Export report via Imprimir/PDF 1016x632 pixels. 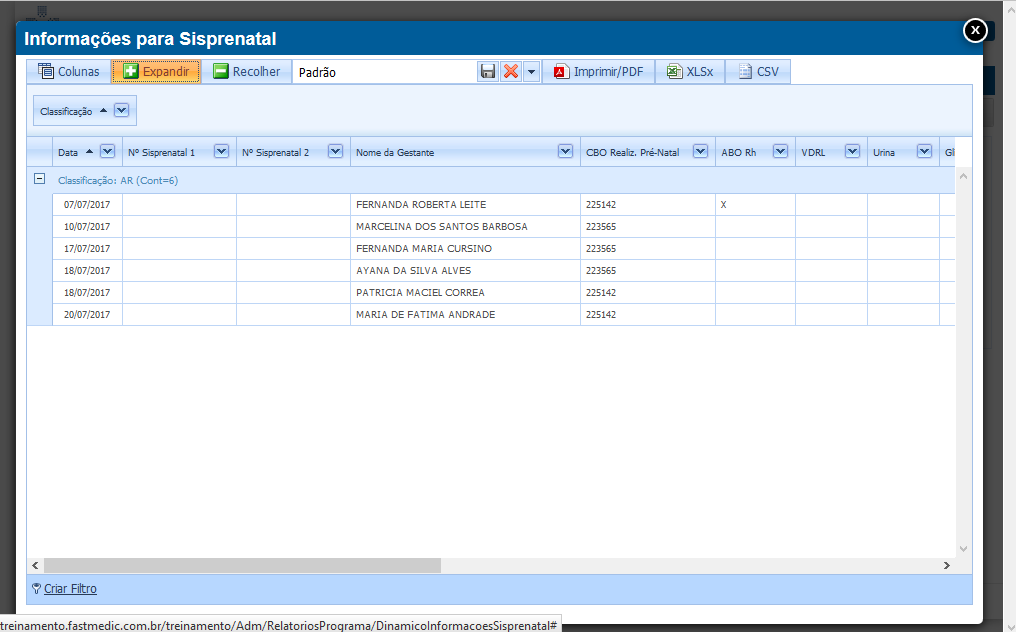598,71
